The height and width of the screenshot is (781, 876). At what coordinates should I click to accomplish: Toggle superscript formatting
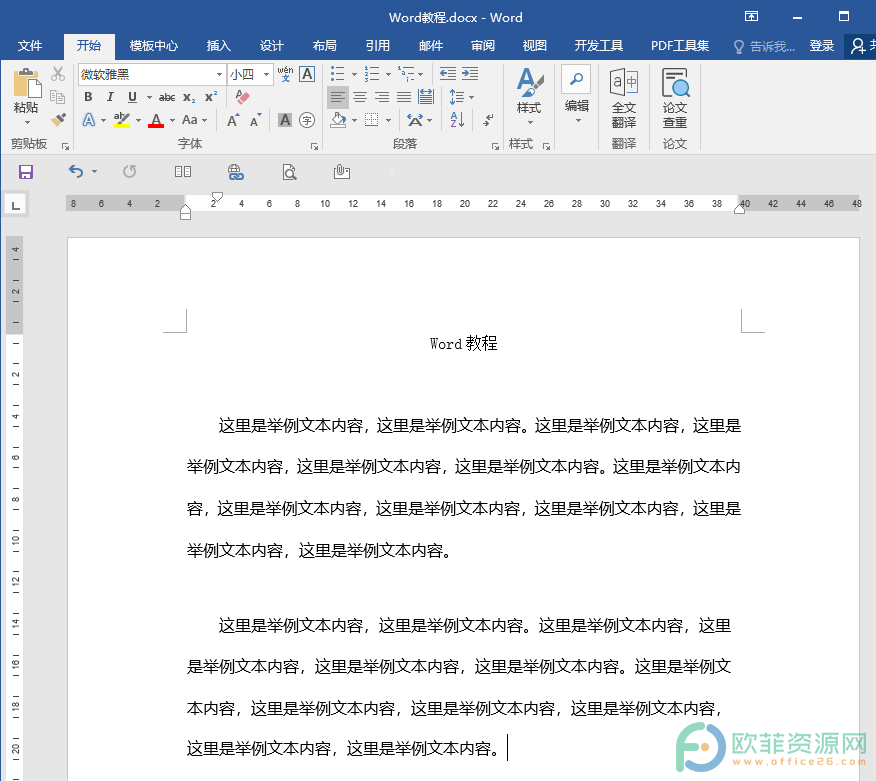[211, 97]
